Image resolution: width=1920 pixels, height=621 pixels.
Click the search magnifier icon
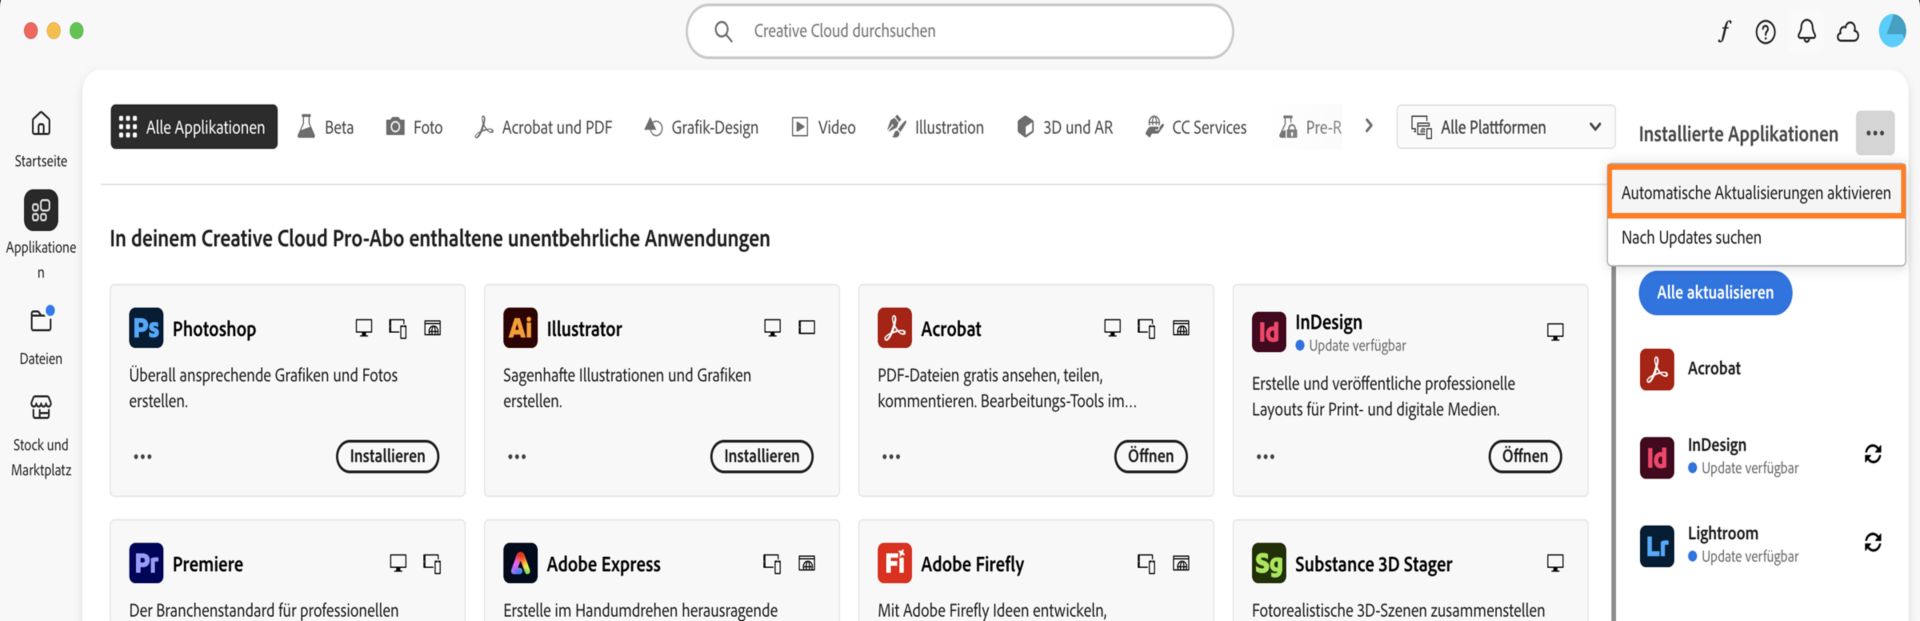pyautogui.click(x=723, y=31)
